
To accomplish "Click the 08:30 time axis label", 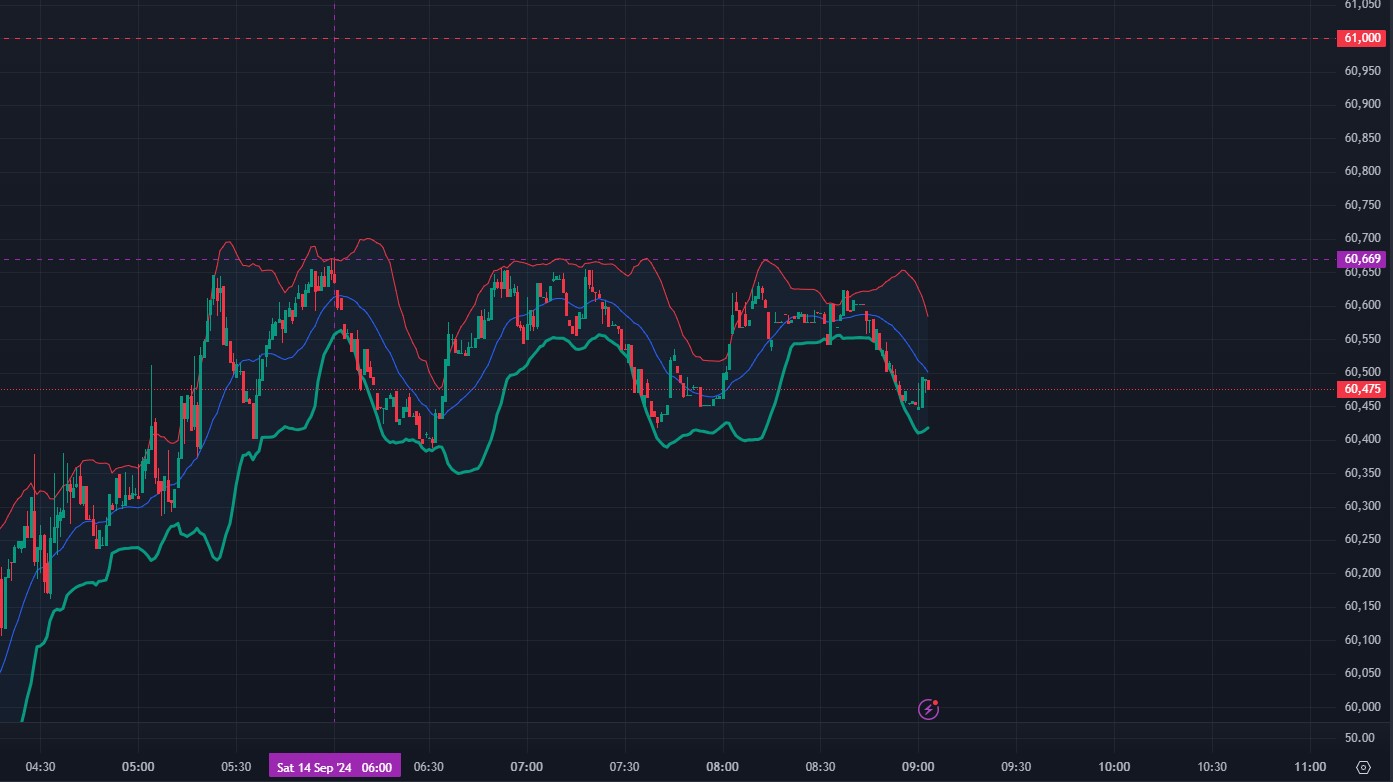I will pyautogui.click(x=820, y=767).
